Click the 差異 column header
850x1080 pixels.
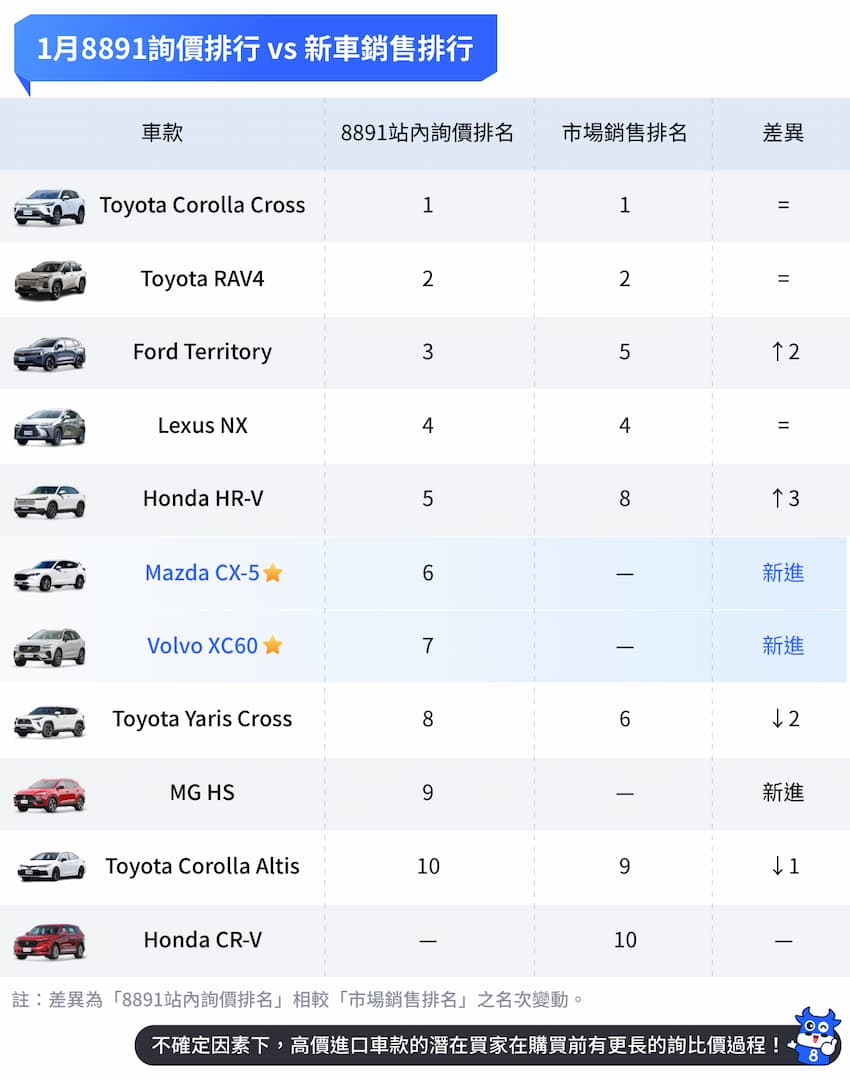coord(783,133)
